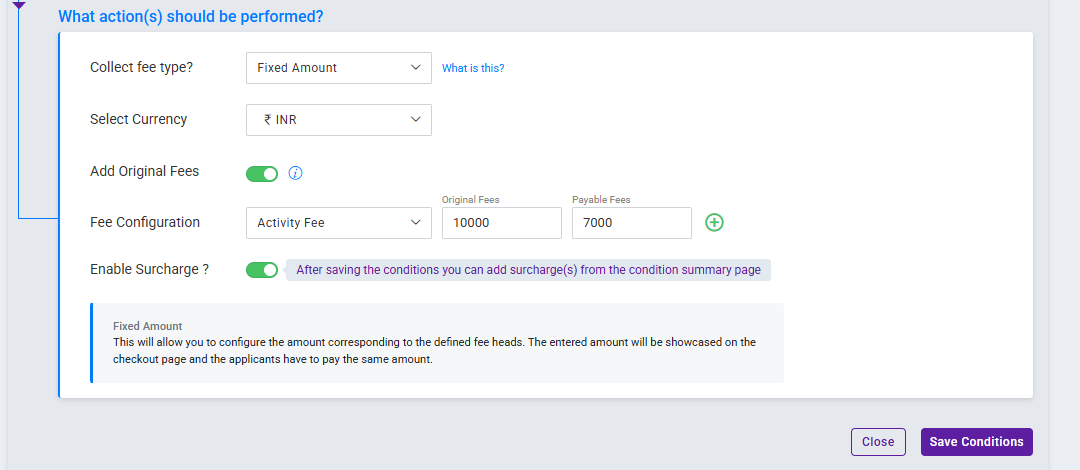Turn off the Enable Surcharge toggle

coord(262,270)
